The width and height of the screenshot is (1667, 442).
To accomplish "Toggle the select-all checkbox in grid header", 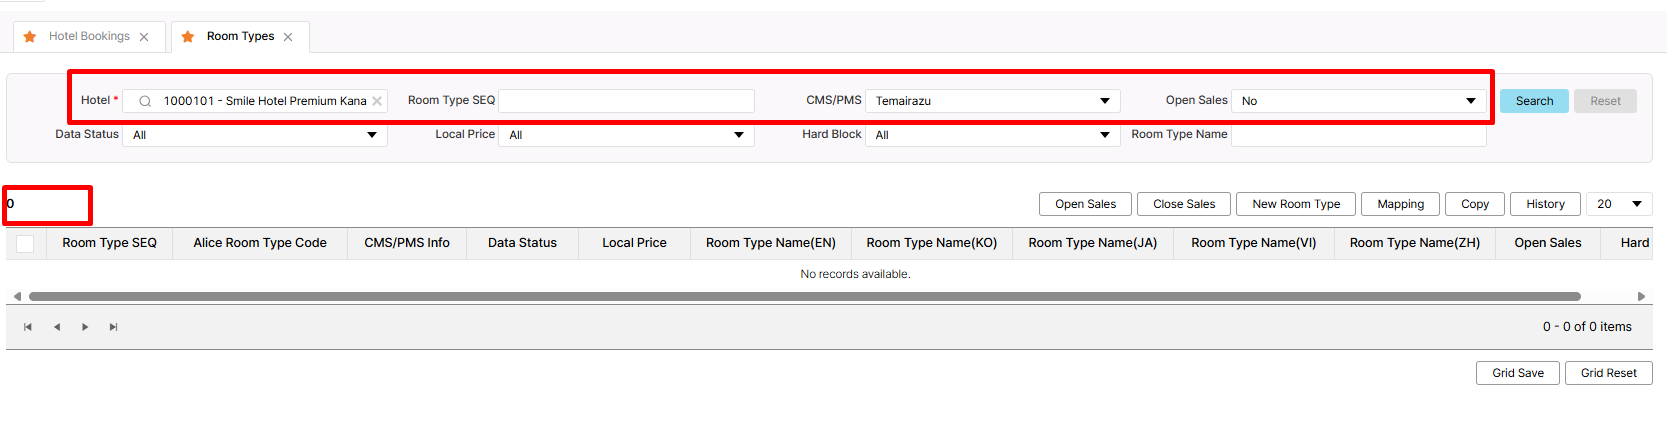I will (x=25, y=243).
